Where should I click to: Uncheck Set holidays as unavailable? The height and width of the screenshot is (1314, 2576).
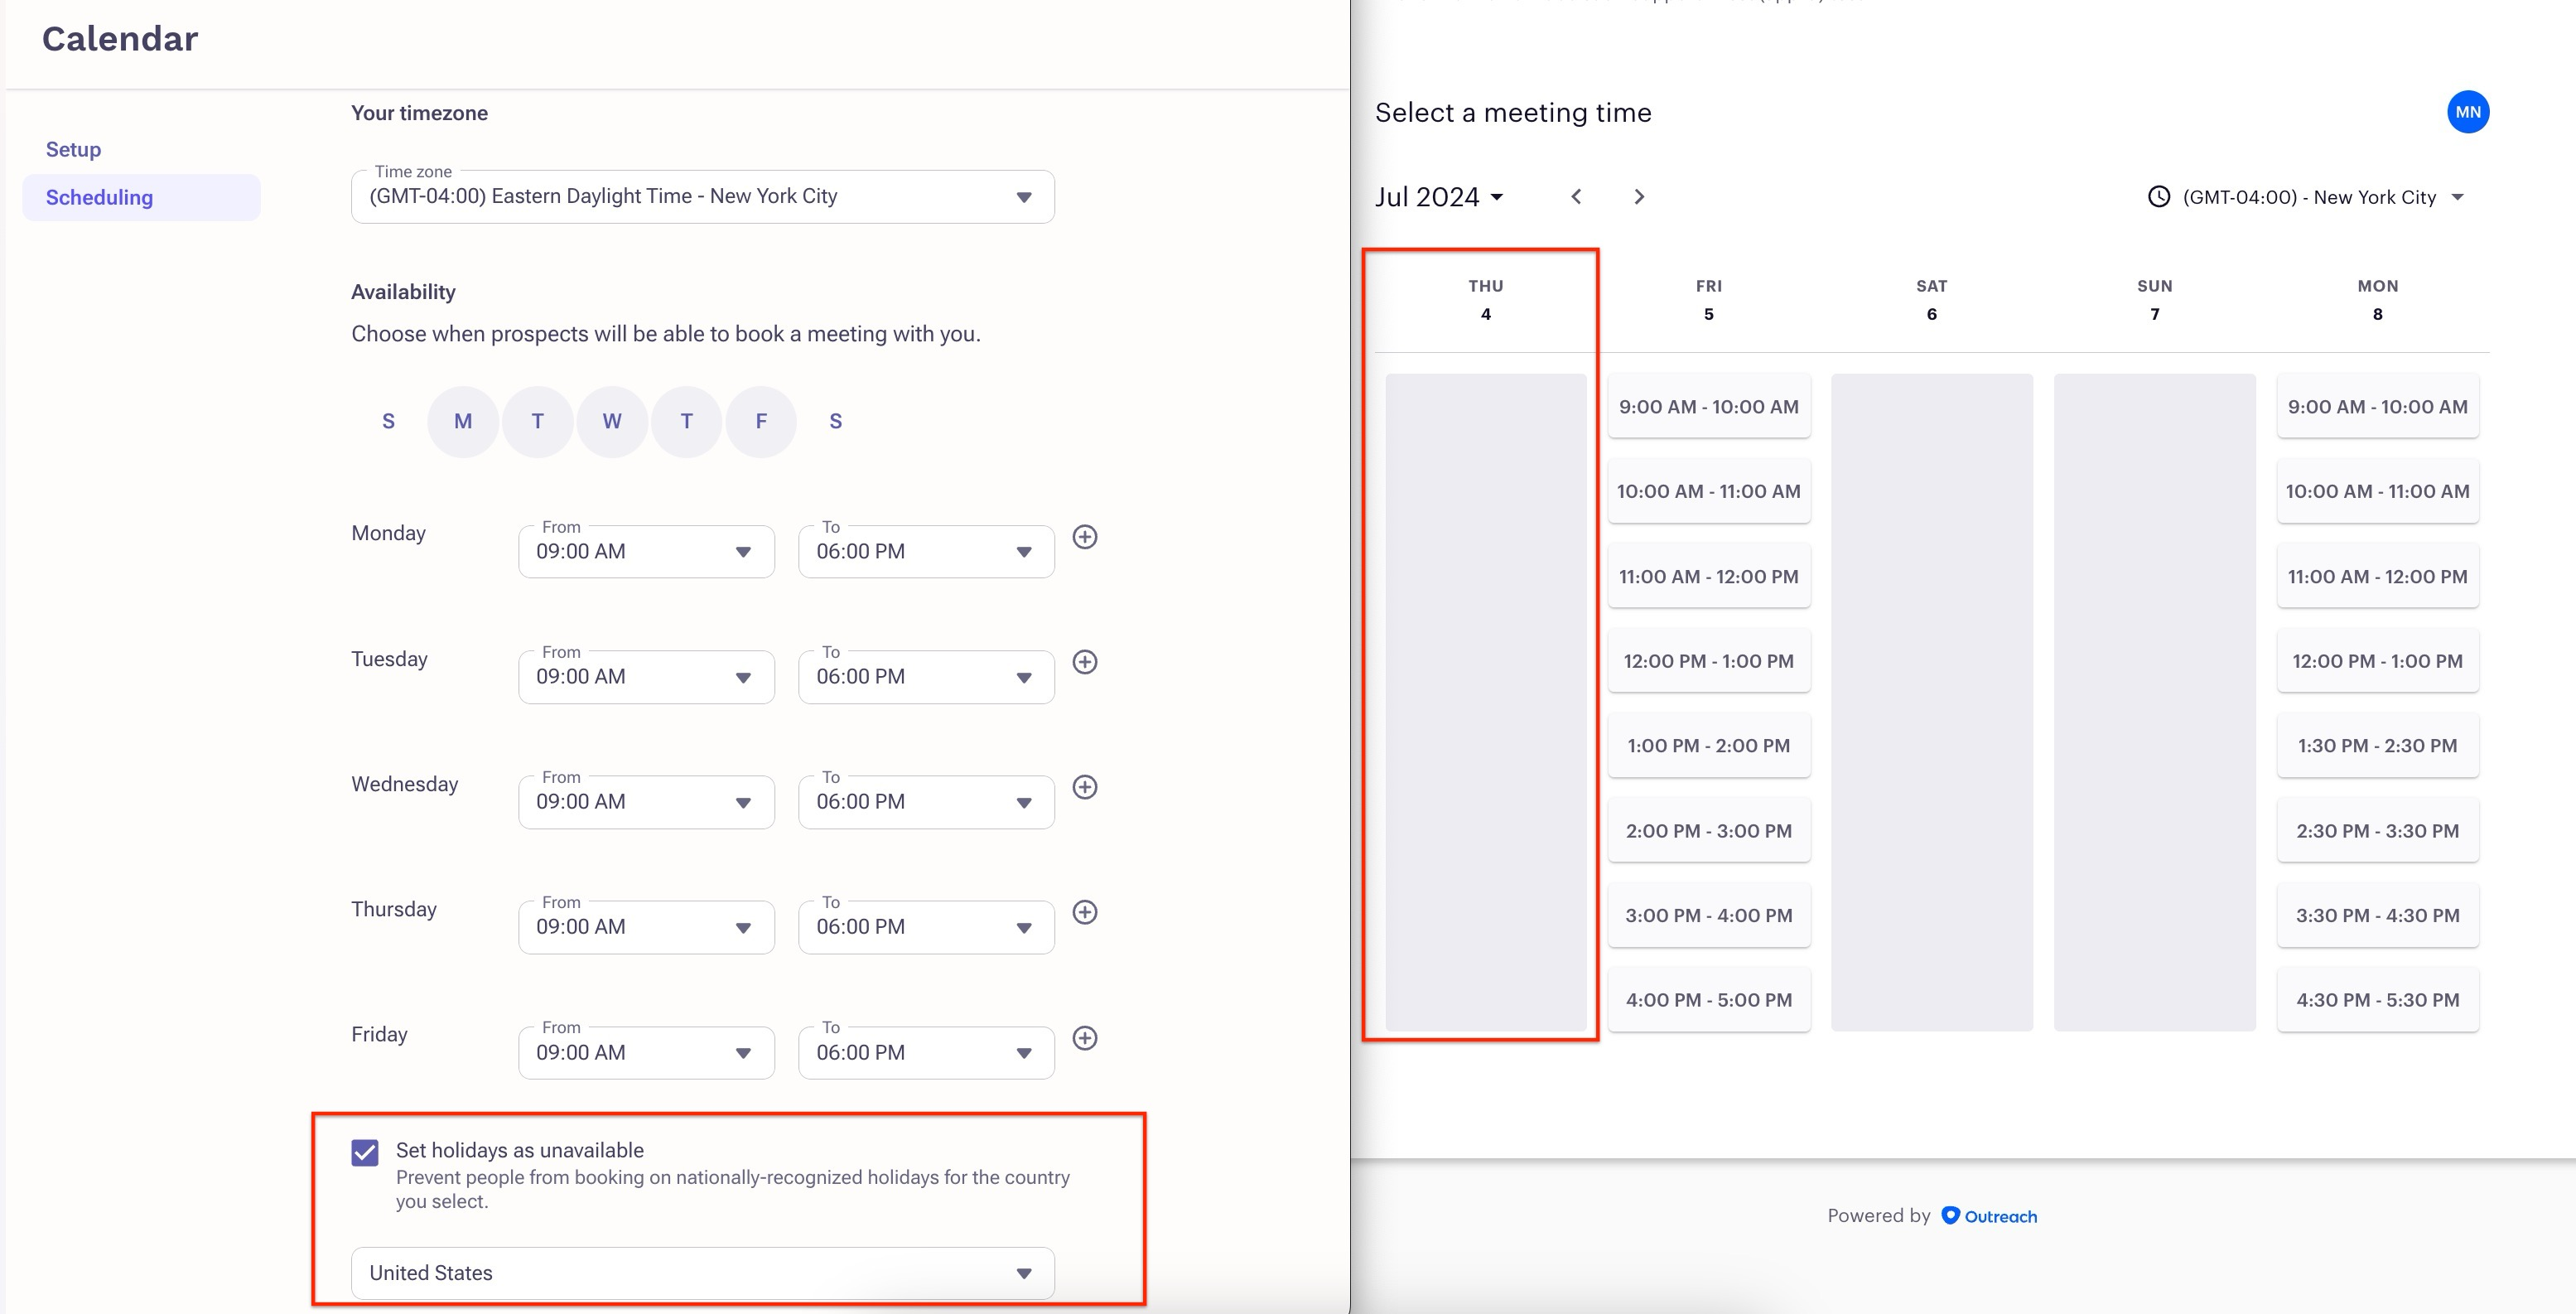click(365, 1152)
